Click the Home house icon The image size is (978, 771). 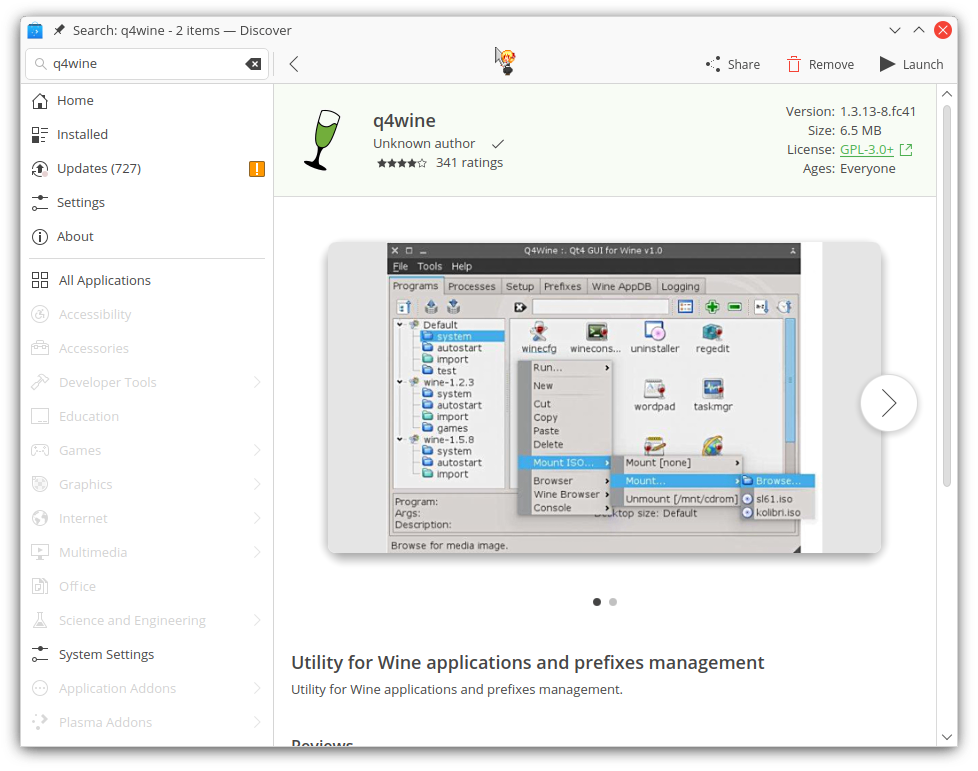point(40,100)
